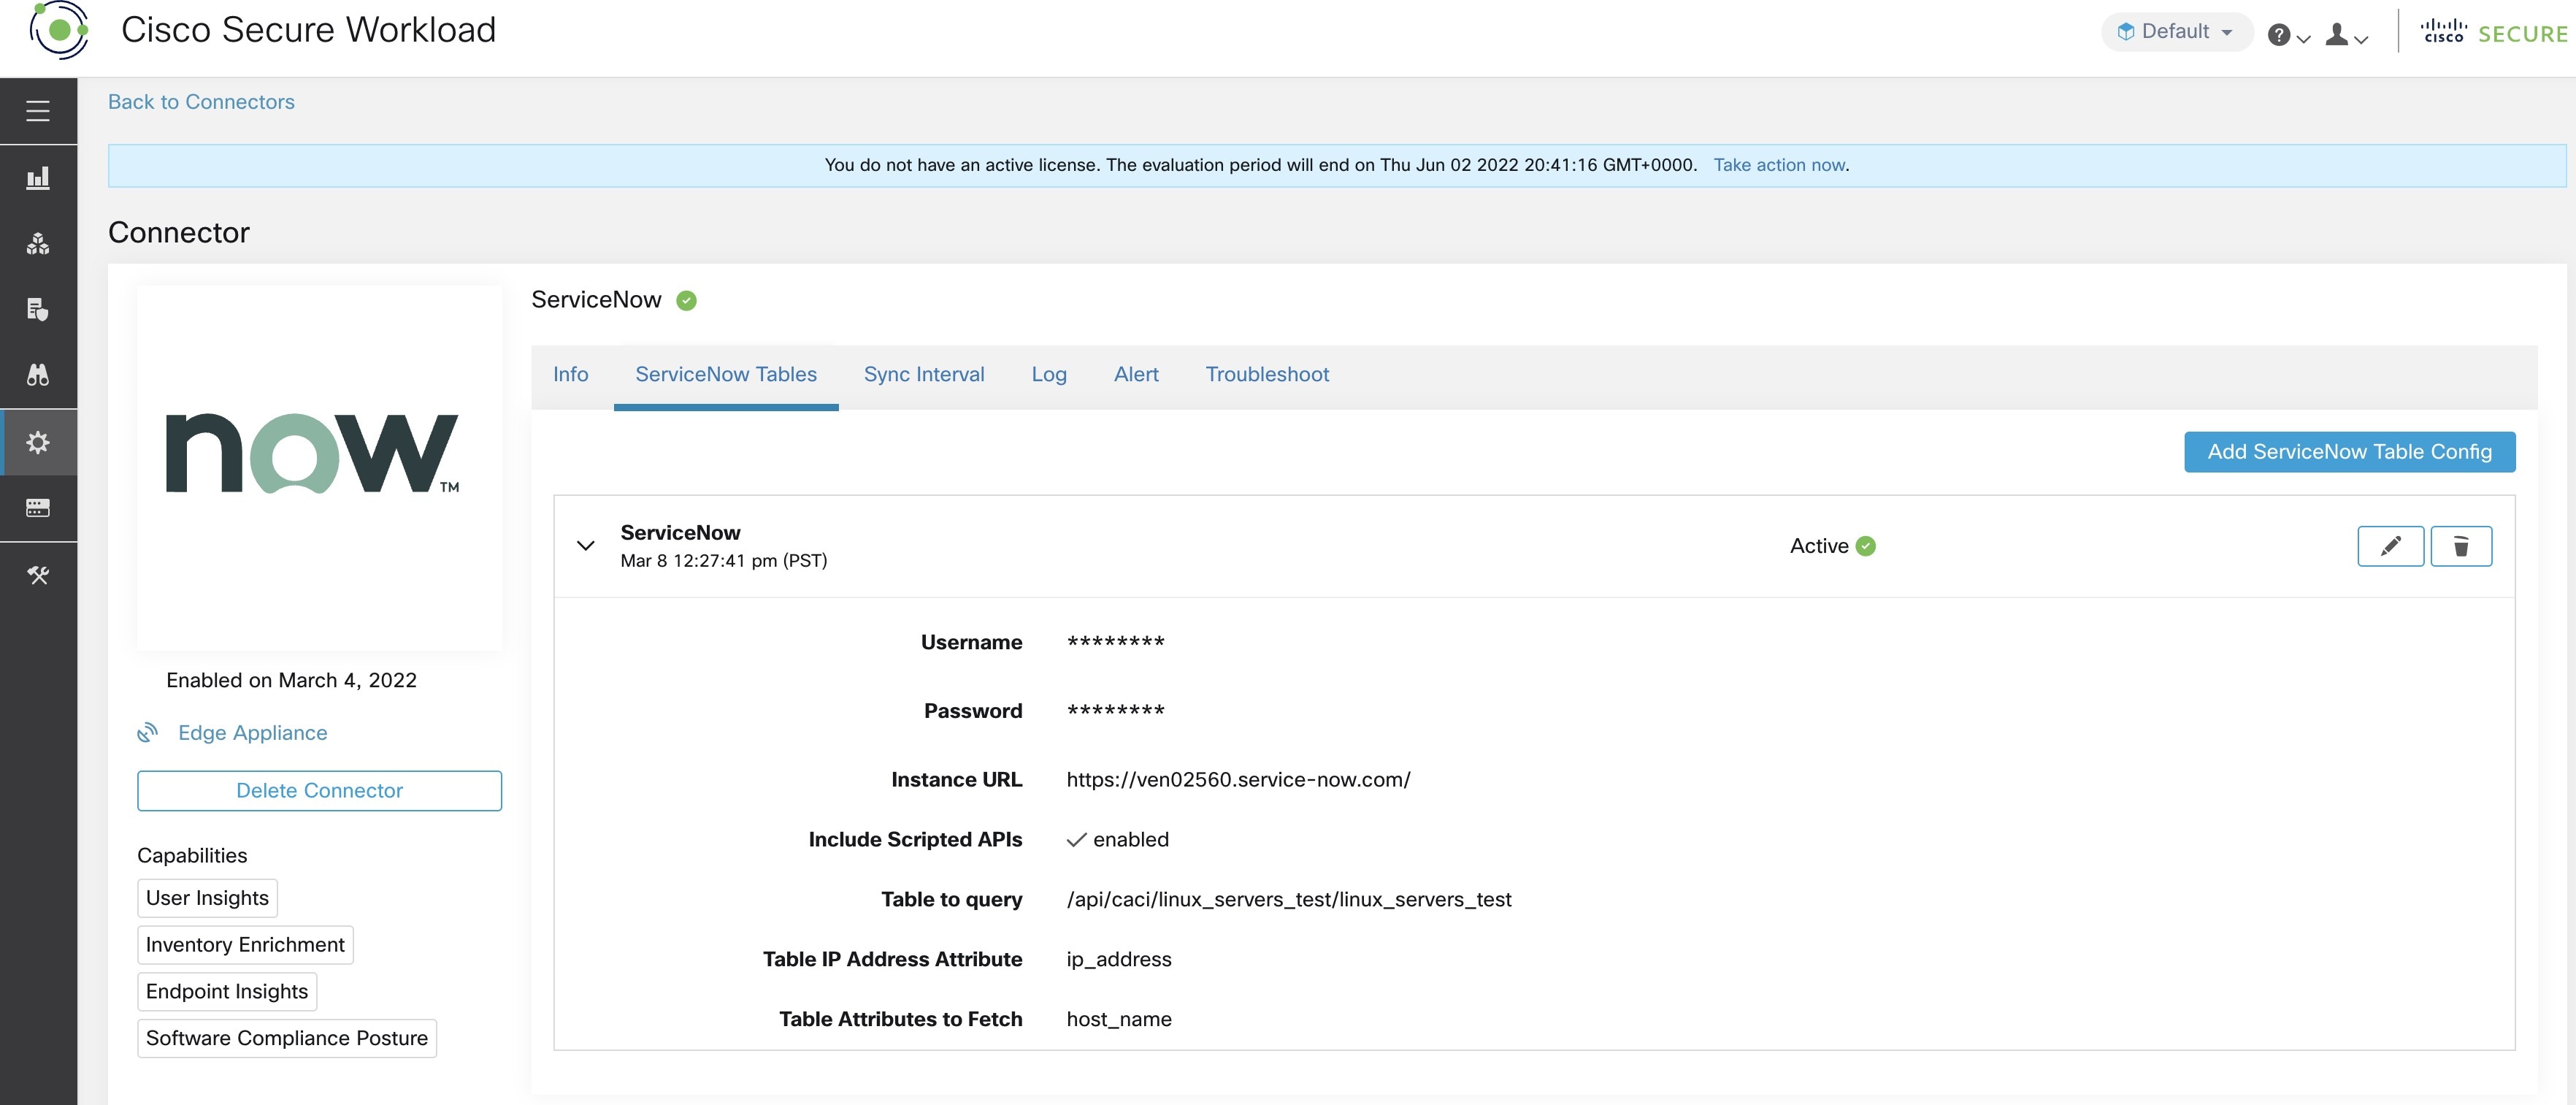Click the Connector page heading
Screen dimensions: 2576x1105
pyautogui.click(x=179, y=233)
